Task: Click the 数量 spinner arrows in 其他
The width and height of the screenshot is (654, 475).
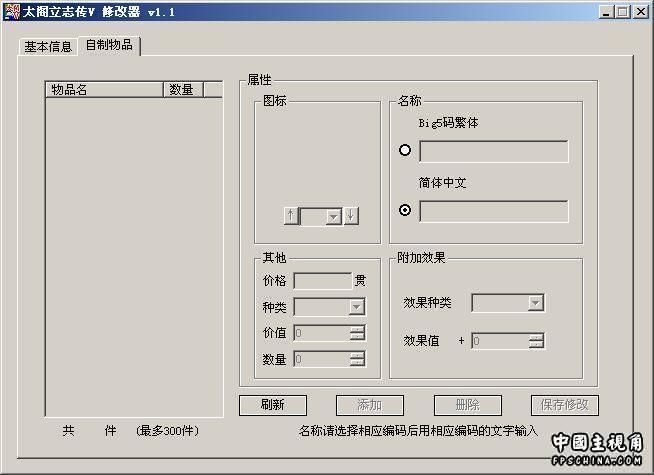Action: coord(357,359)
